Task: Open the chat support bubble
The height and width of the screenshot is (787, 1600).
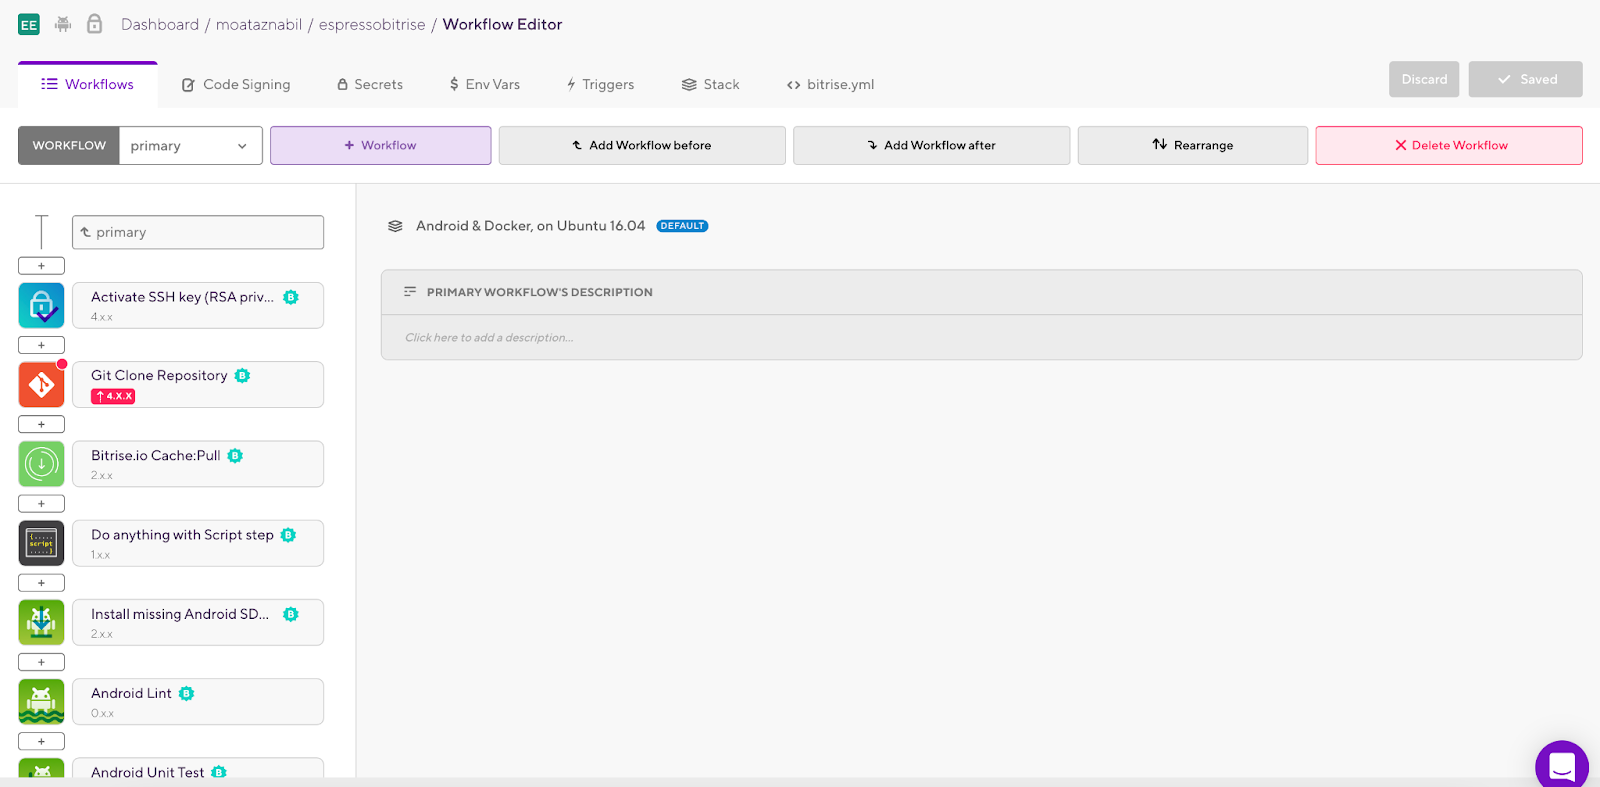Action: pos(1562,766)
